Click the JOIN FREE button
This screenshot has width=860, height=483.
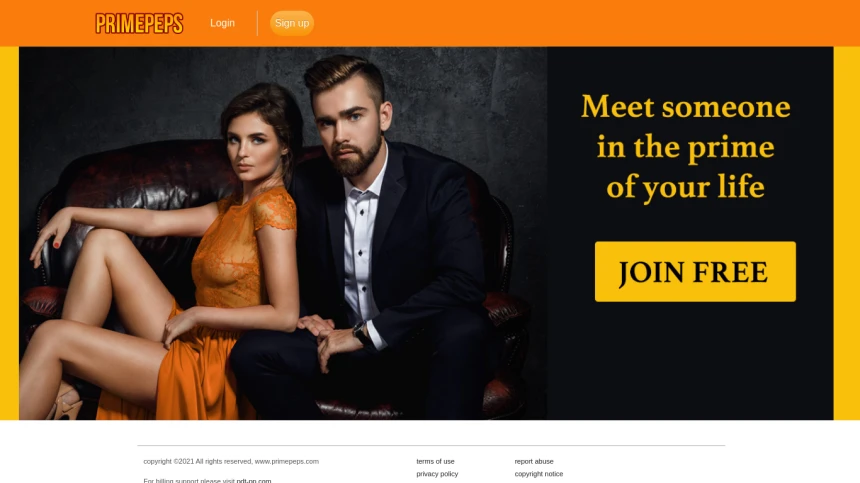695,271
